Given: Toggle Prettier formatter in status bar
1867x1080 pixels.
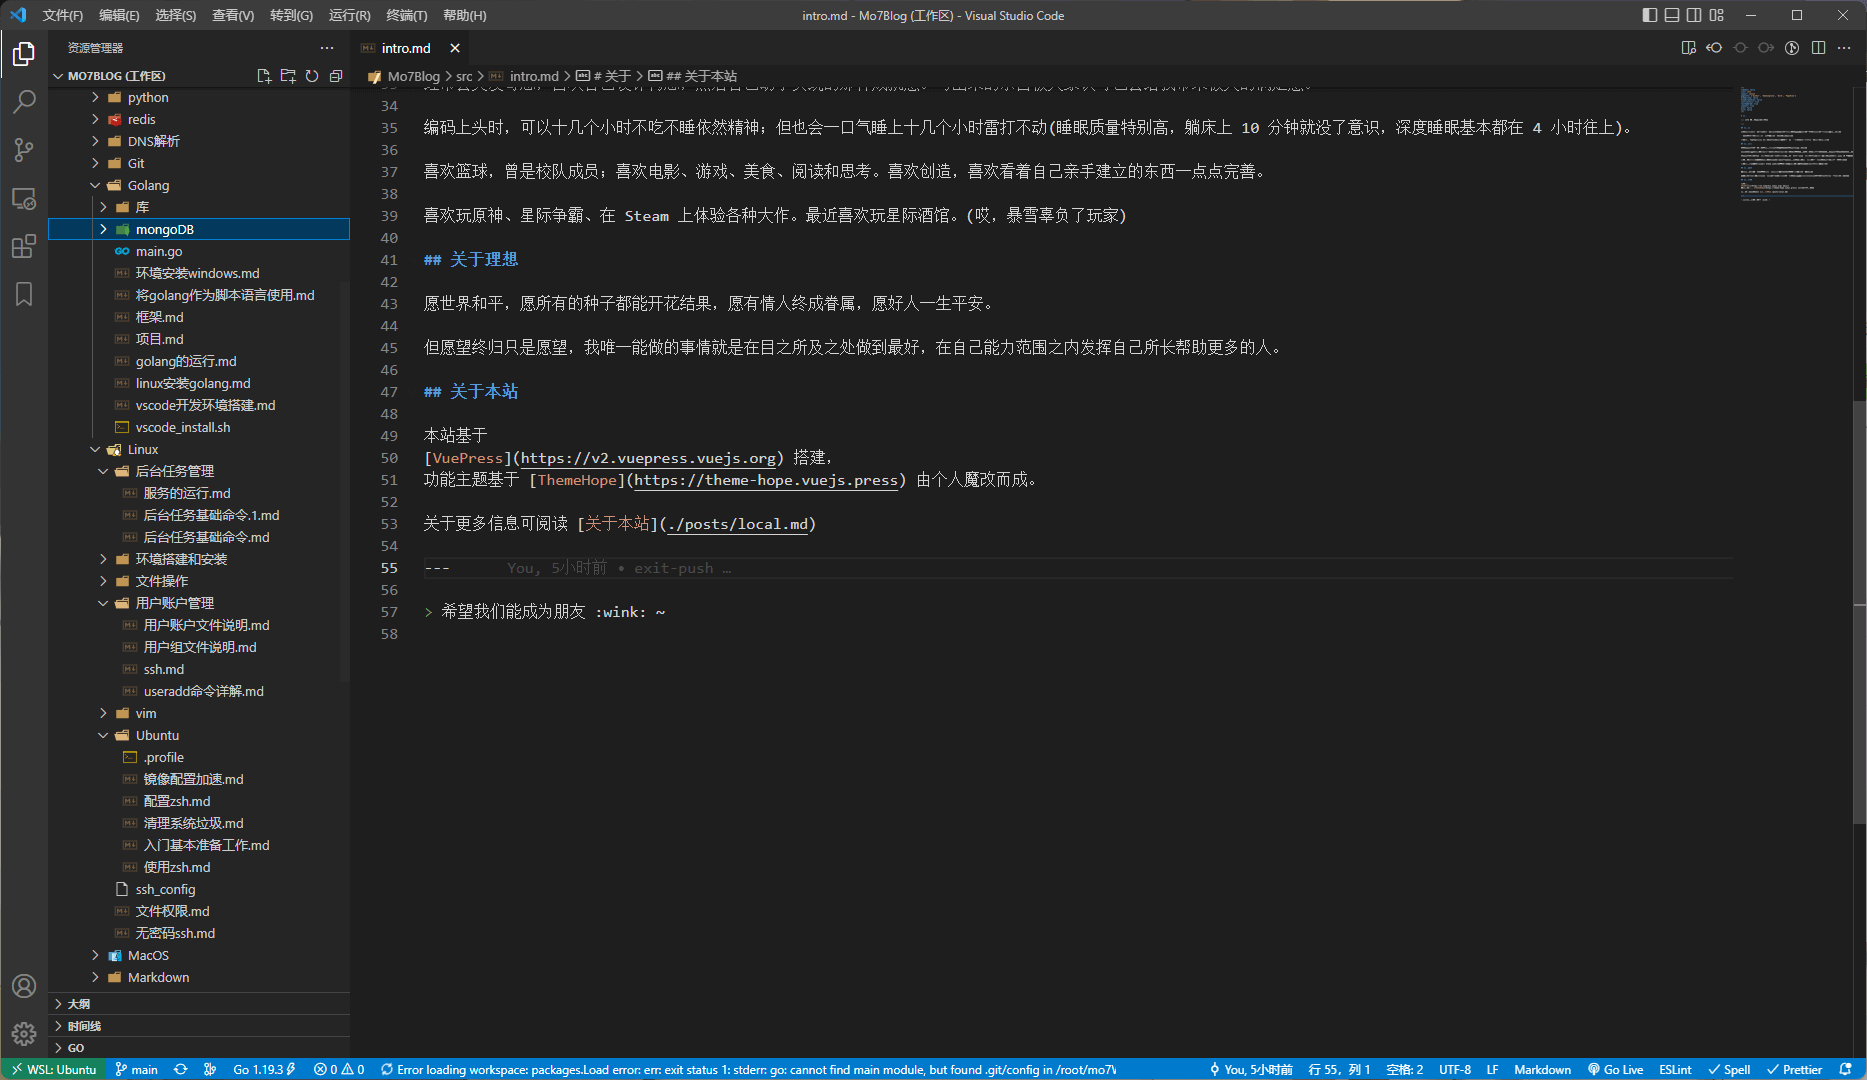Looking at the screenshot, I should pyautogui.click(x=1795, y=1069).
